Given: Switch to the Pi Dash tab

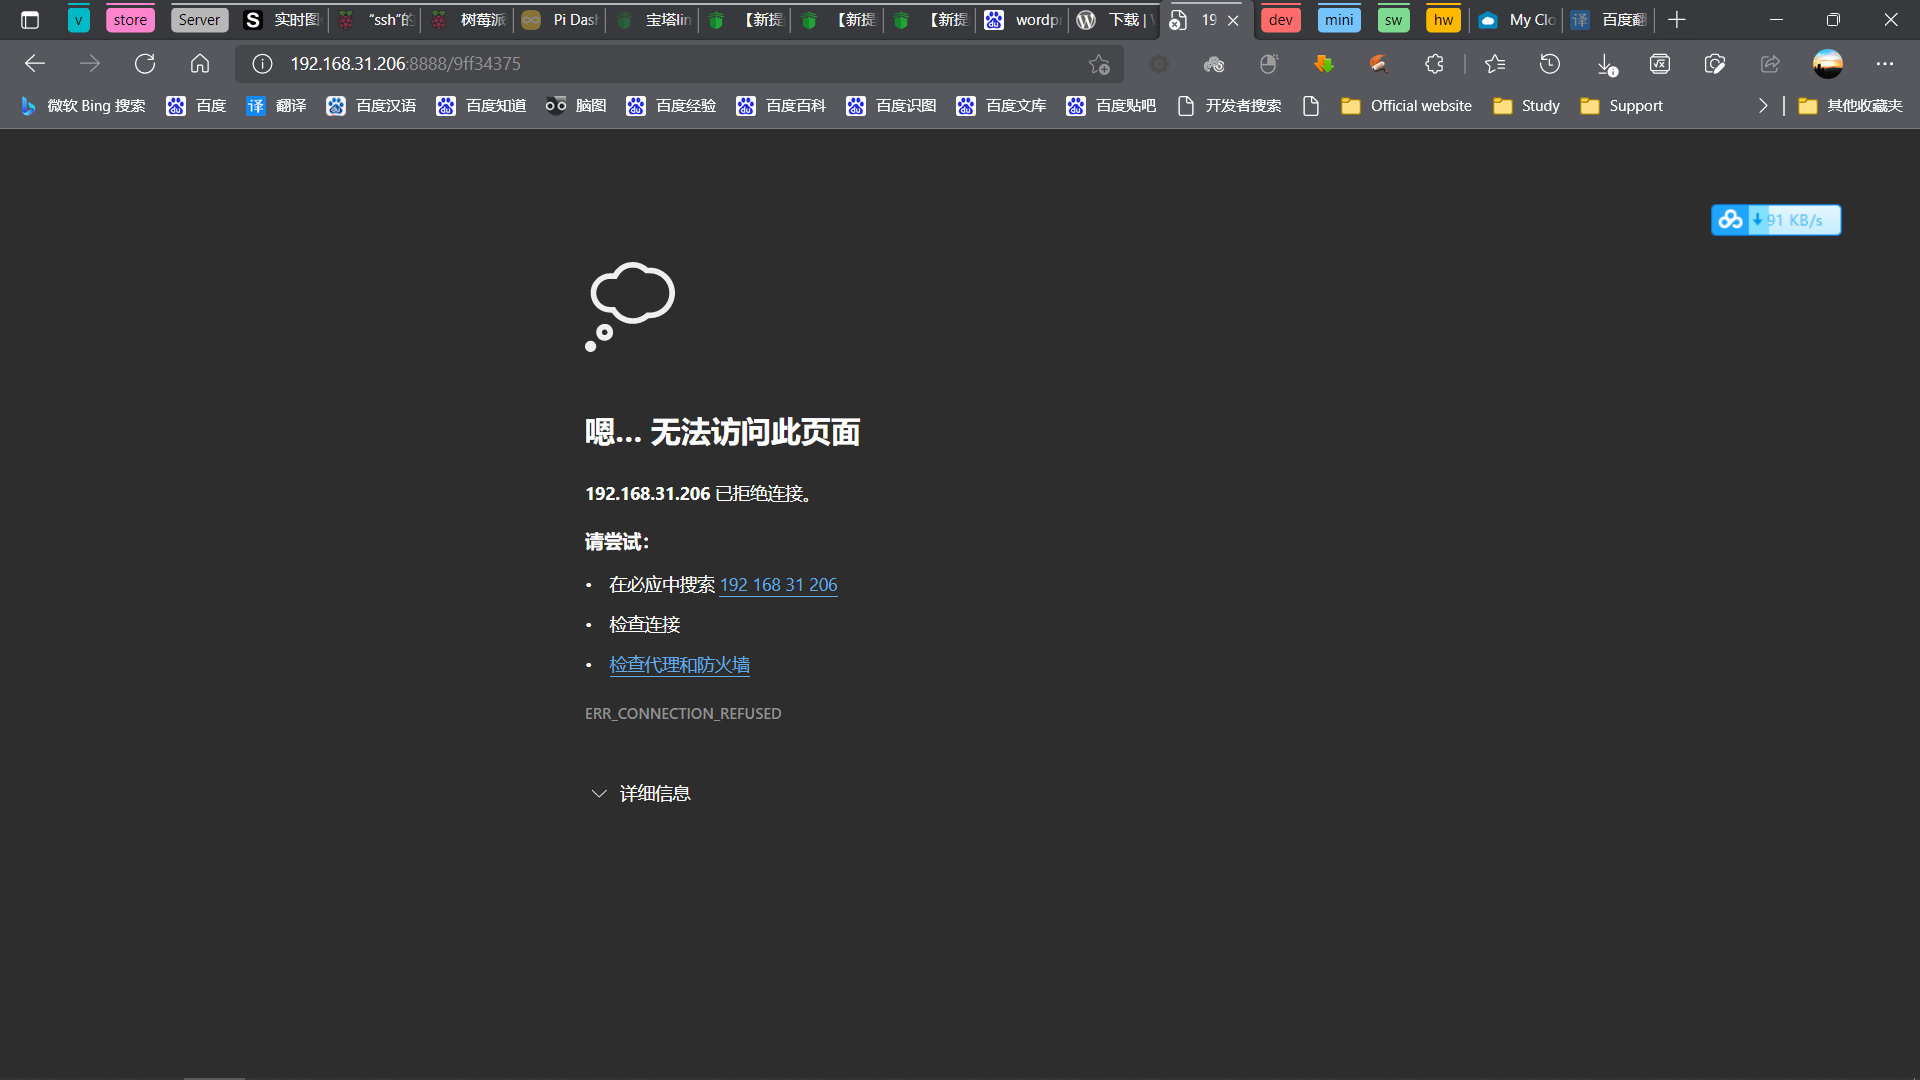Looking at the screenshot, I should [x=560, y=20].
